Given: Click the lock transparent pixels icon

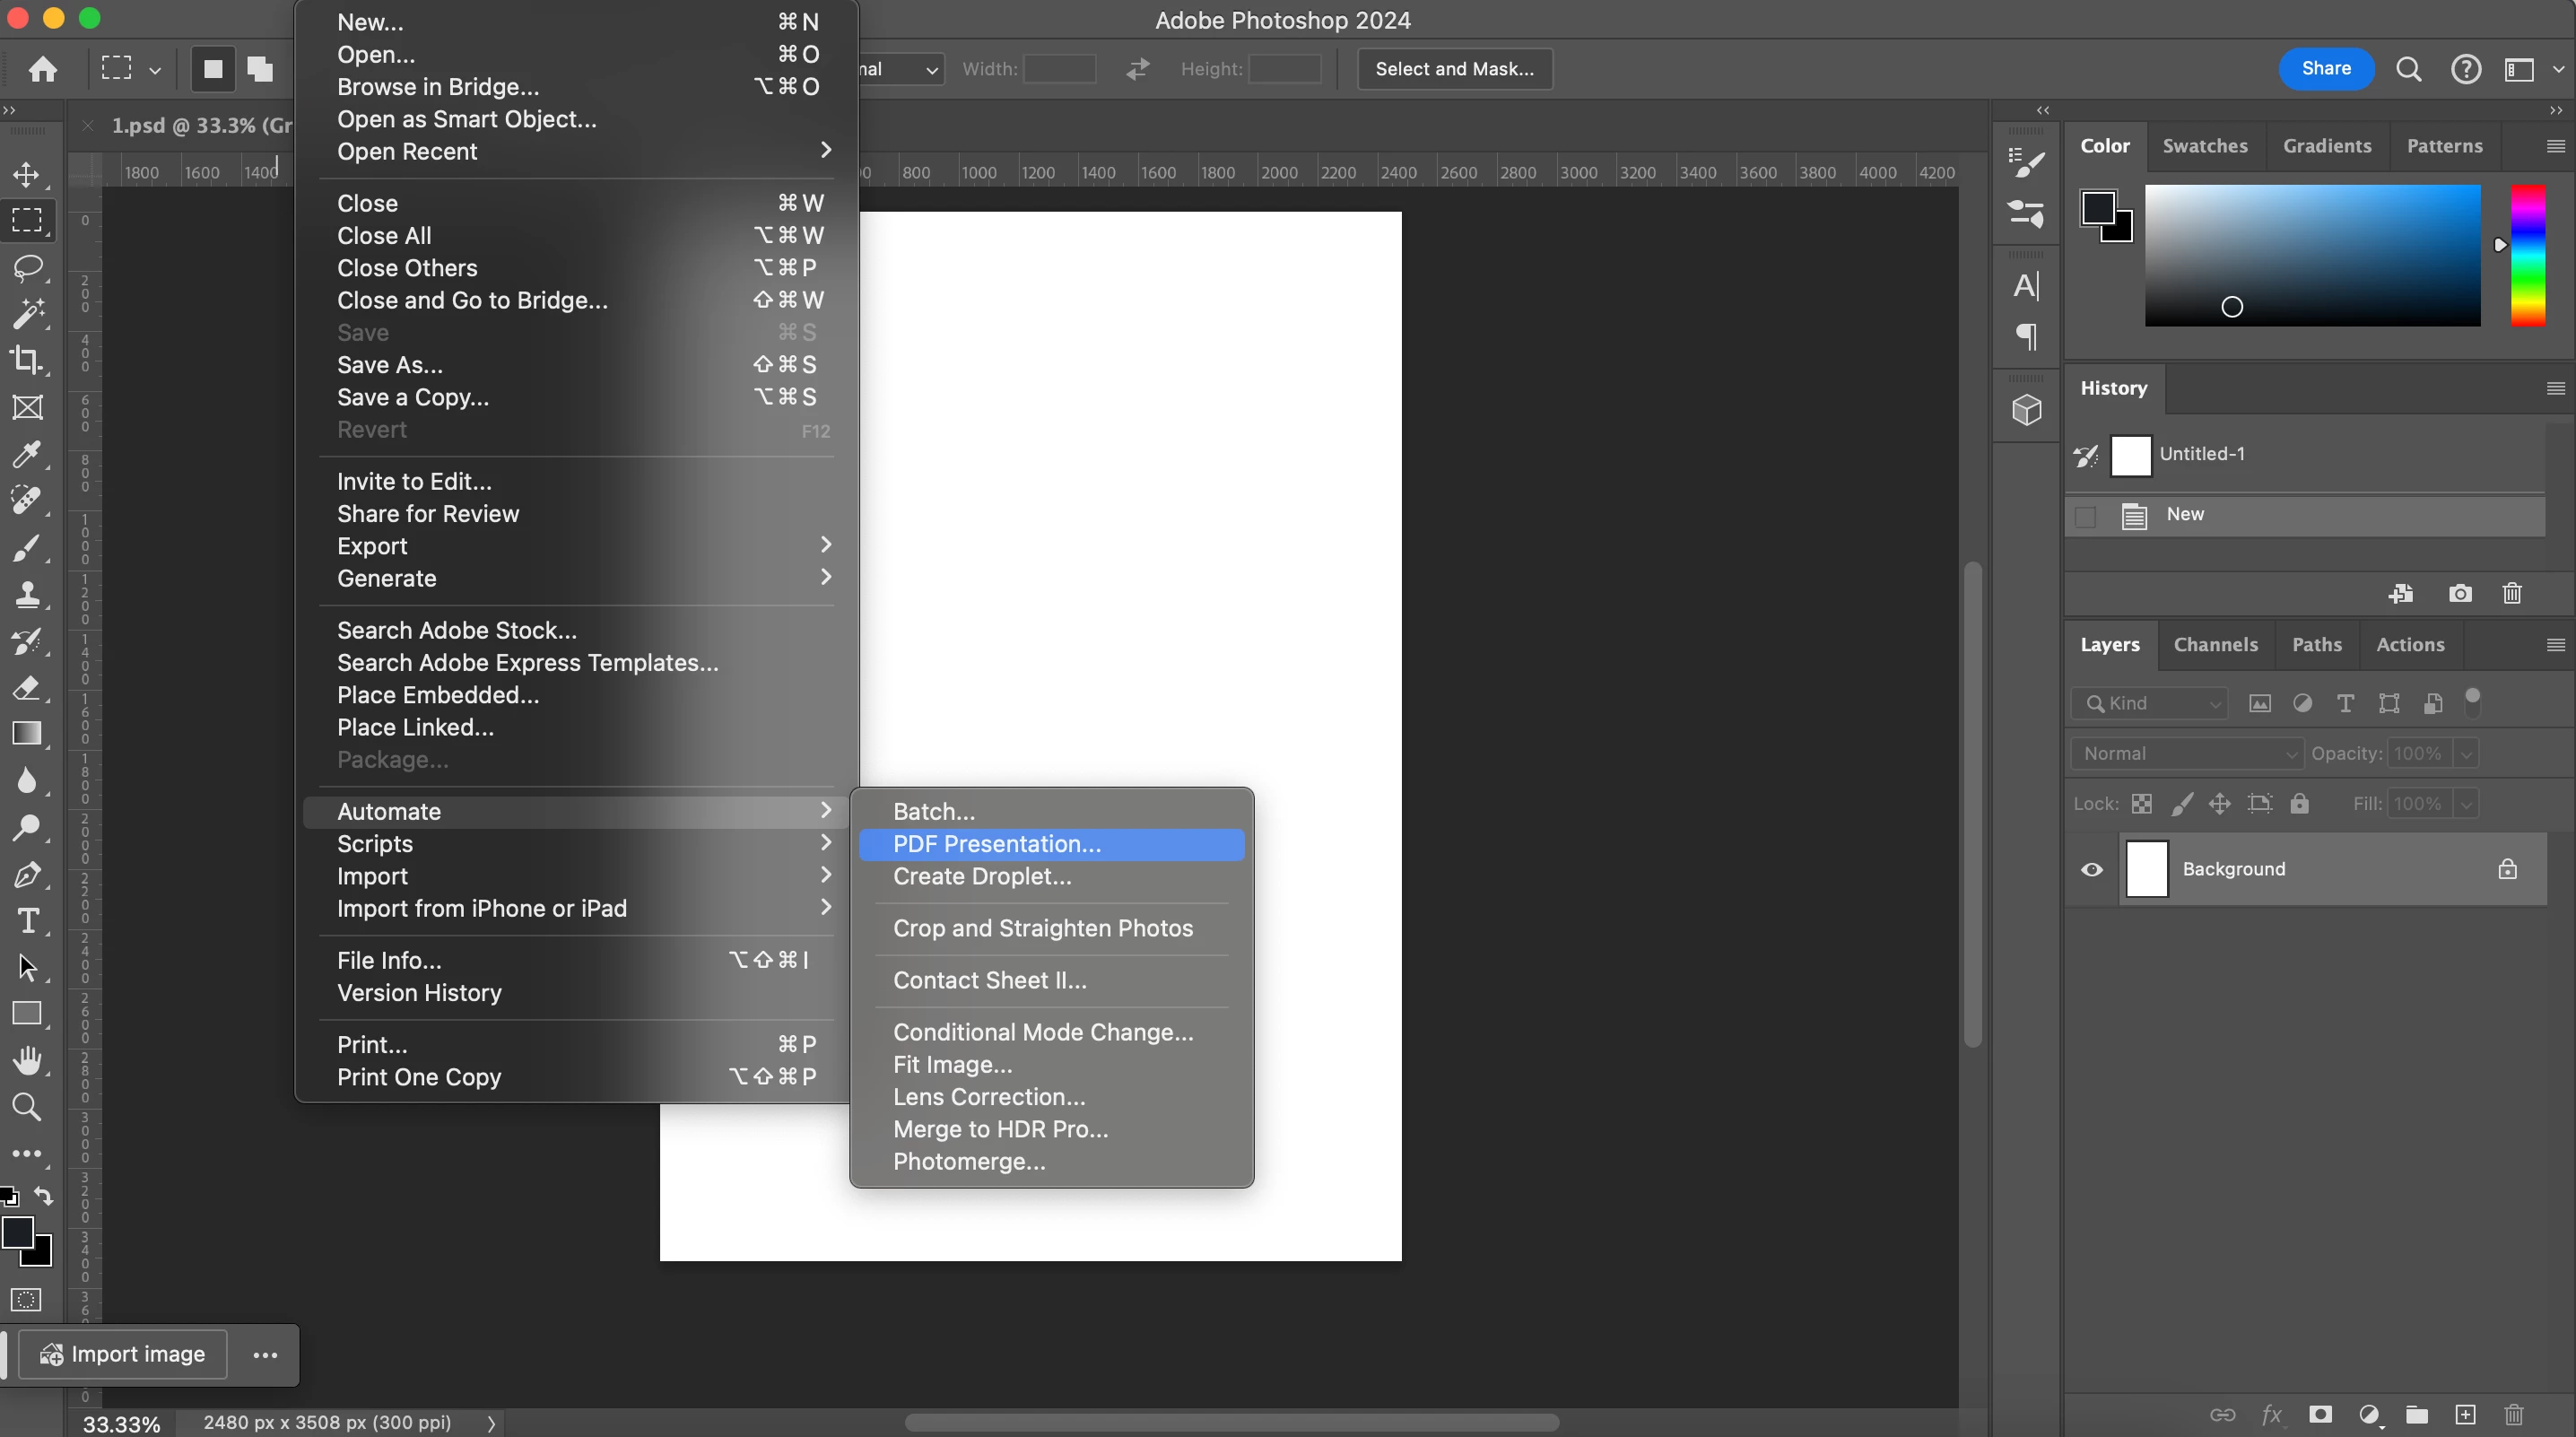Looking at the screenshot, I should coord(2142,804).
